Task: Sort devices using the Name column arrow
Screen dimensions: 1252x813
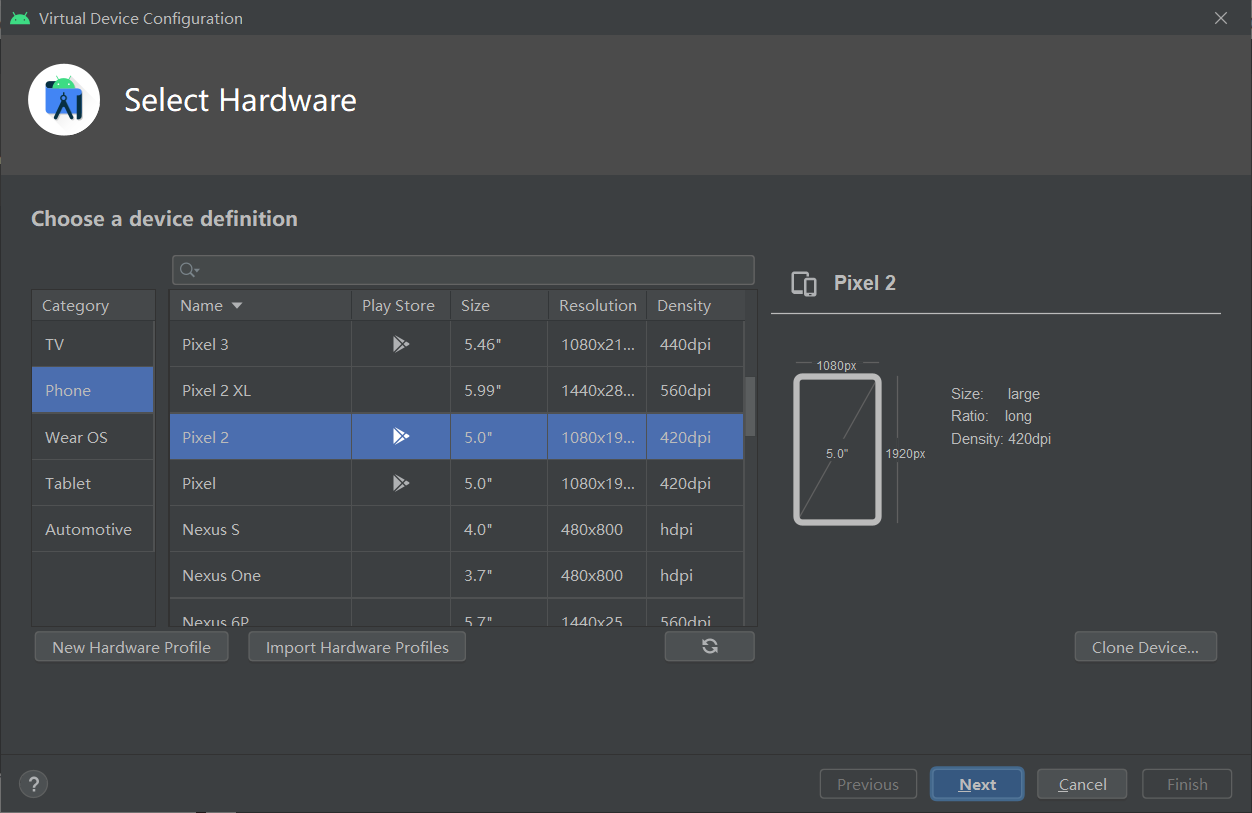Action: 234,305
